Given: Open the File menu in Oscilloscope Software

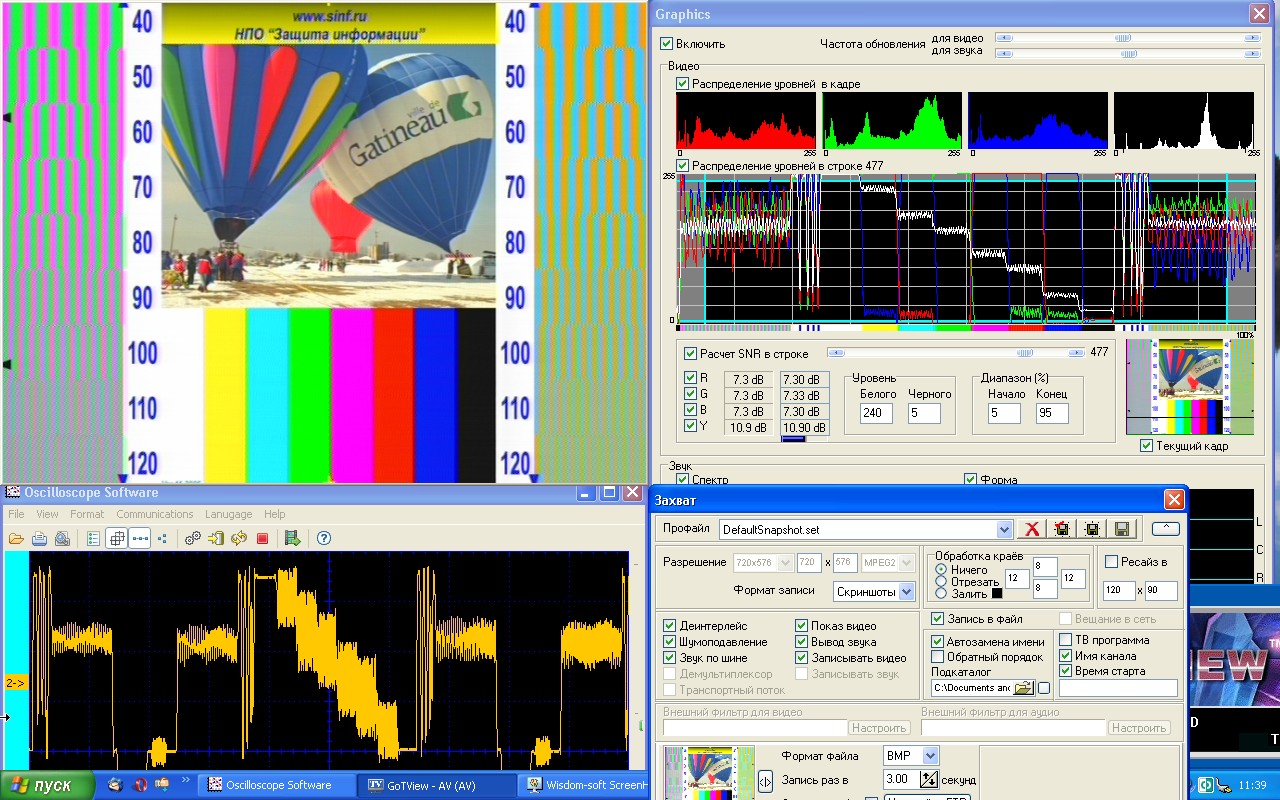Looking at the screenshot, I should (16, 514).
